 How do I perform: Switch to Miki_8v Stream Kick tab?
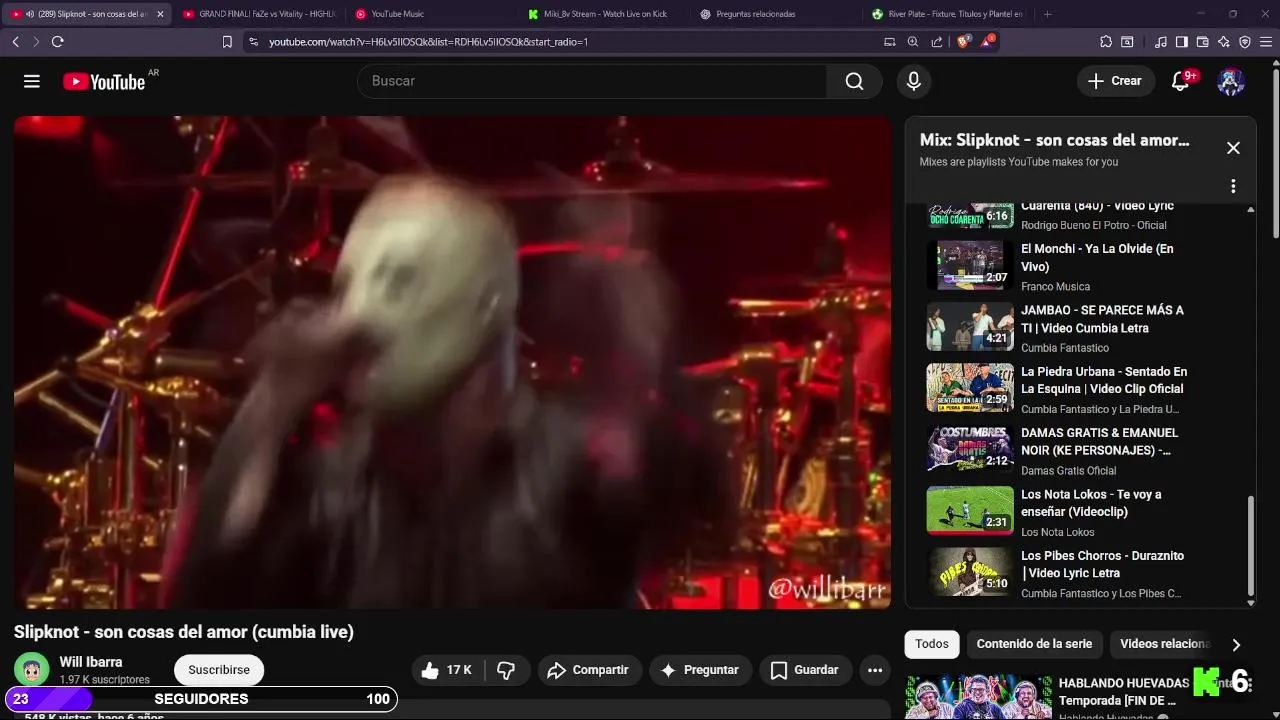coord(604,14)
